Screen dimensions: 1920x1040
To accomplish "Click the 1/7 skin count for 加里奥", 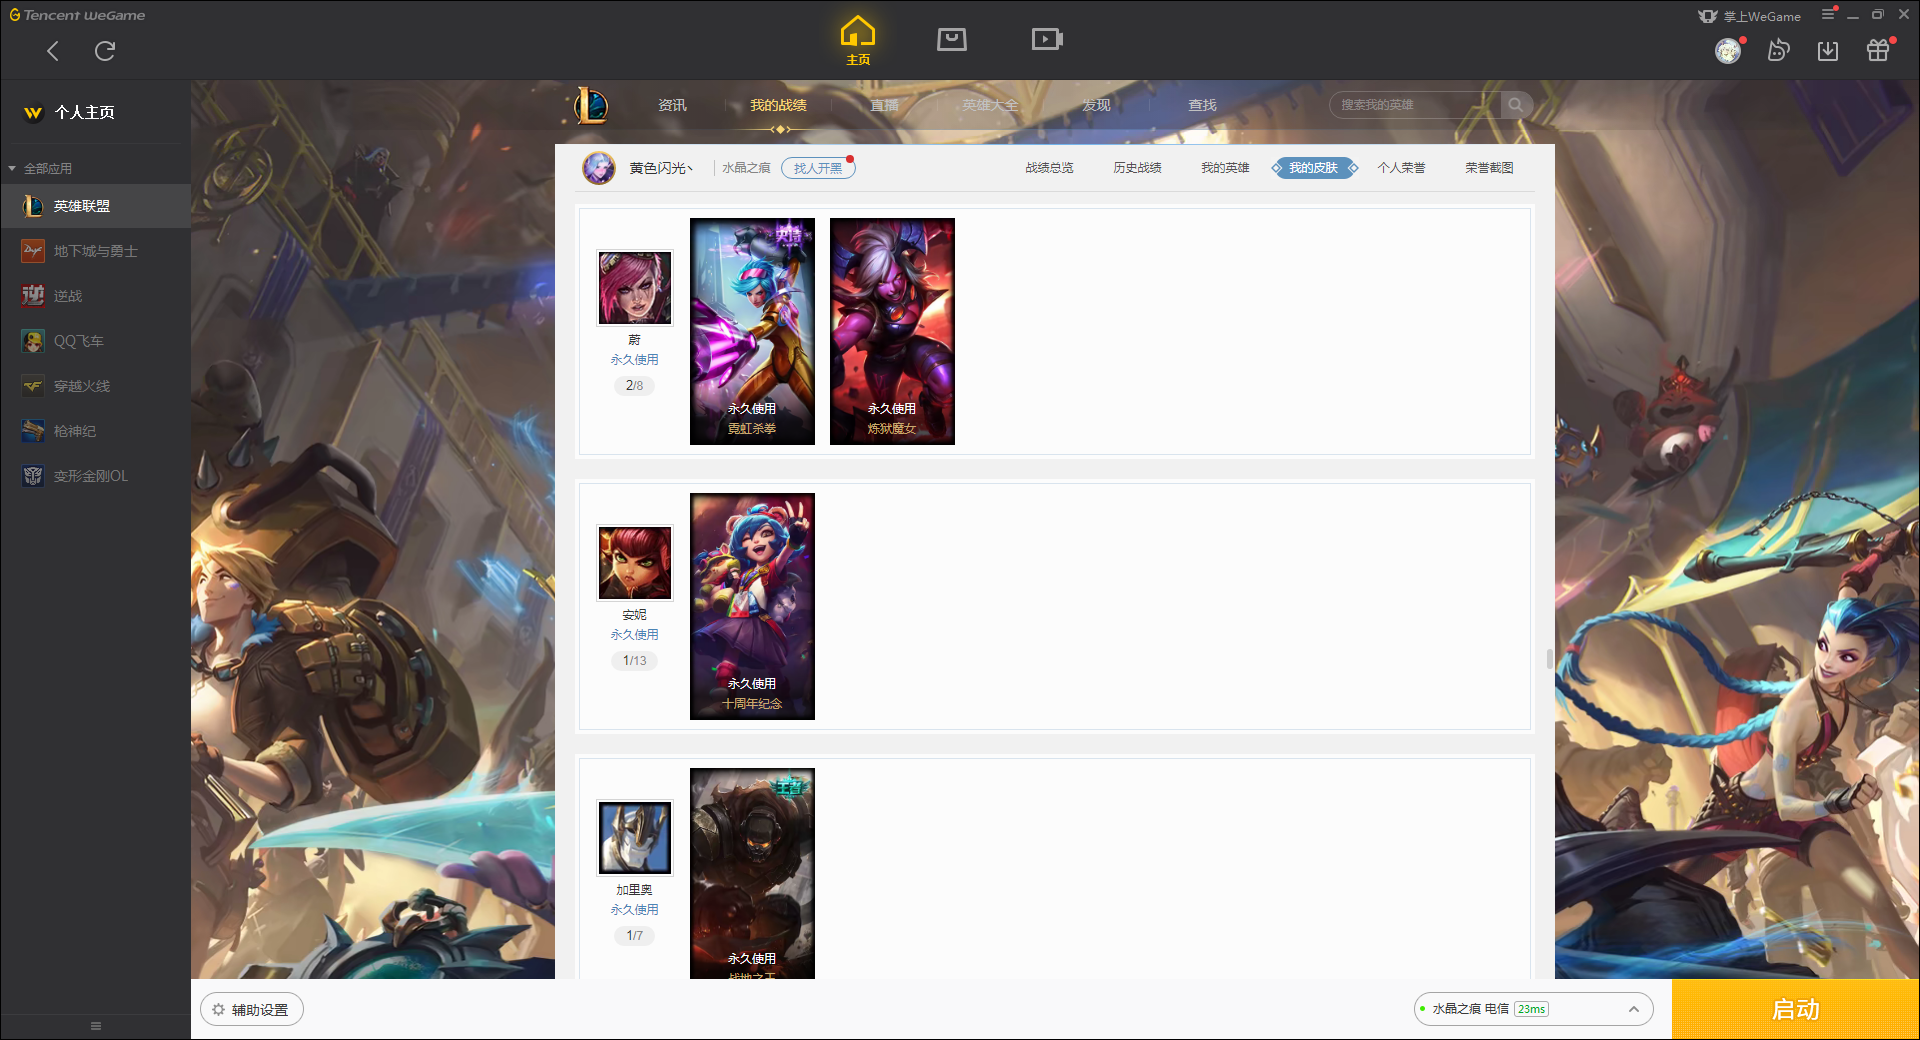I will point(634,935).
